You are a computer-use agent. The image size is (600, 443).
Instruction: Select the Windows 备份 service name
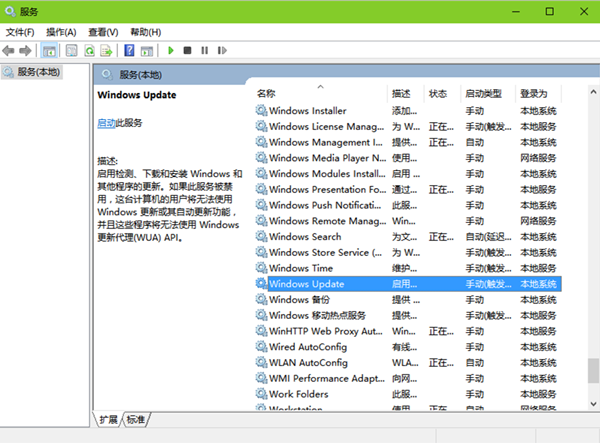[299, 299]
